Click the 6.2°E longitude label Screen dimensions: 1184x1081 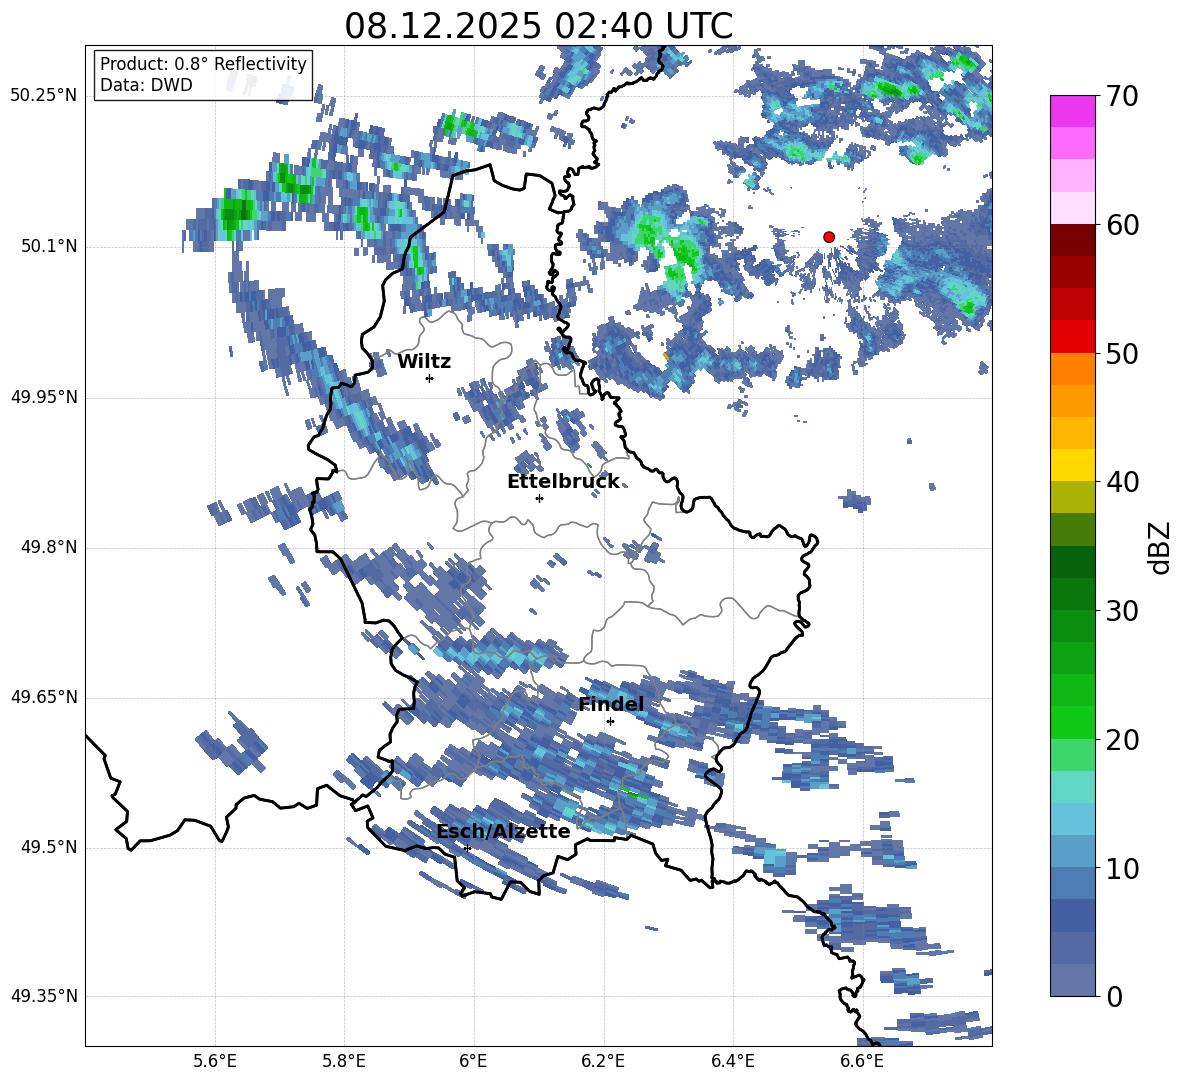(x=603, y=1061)
